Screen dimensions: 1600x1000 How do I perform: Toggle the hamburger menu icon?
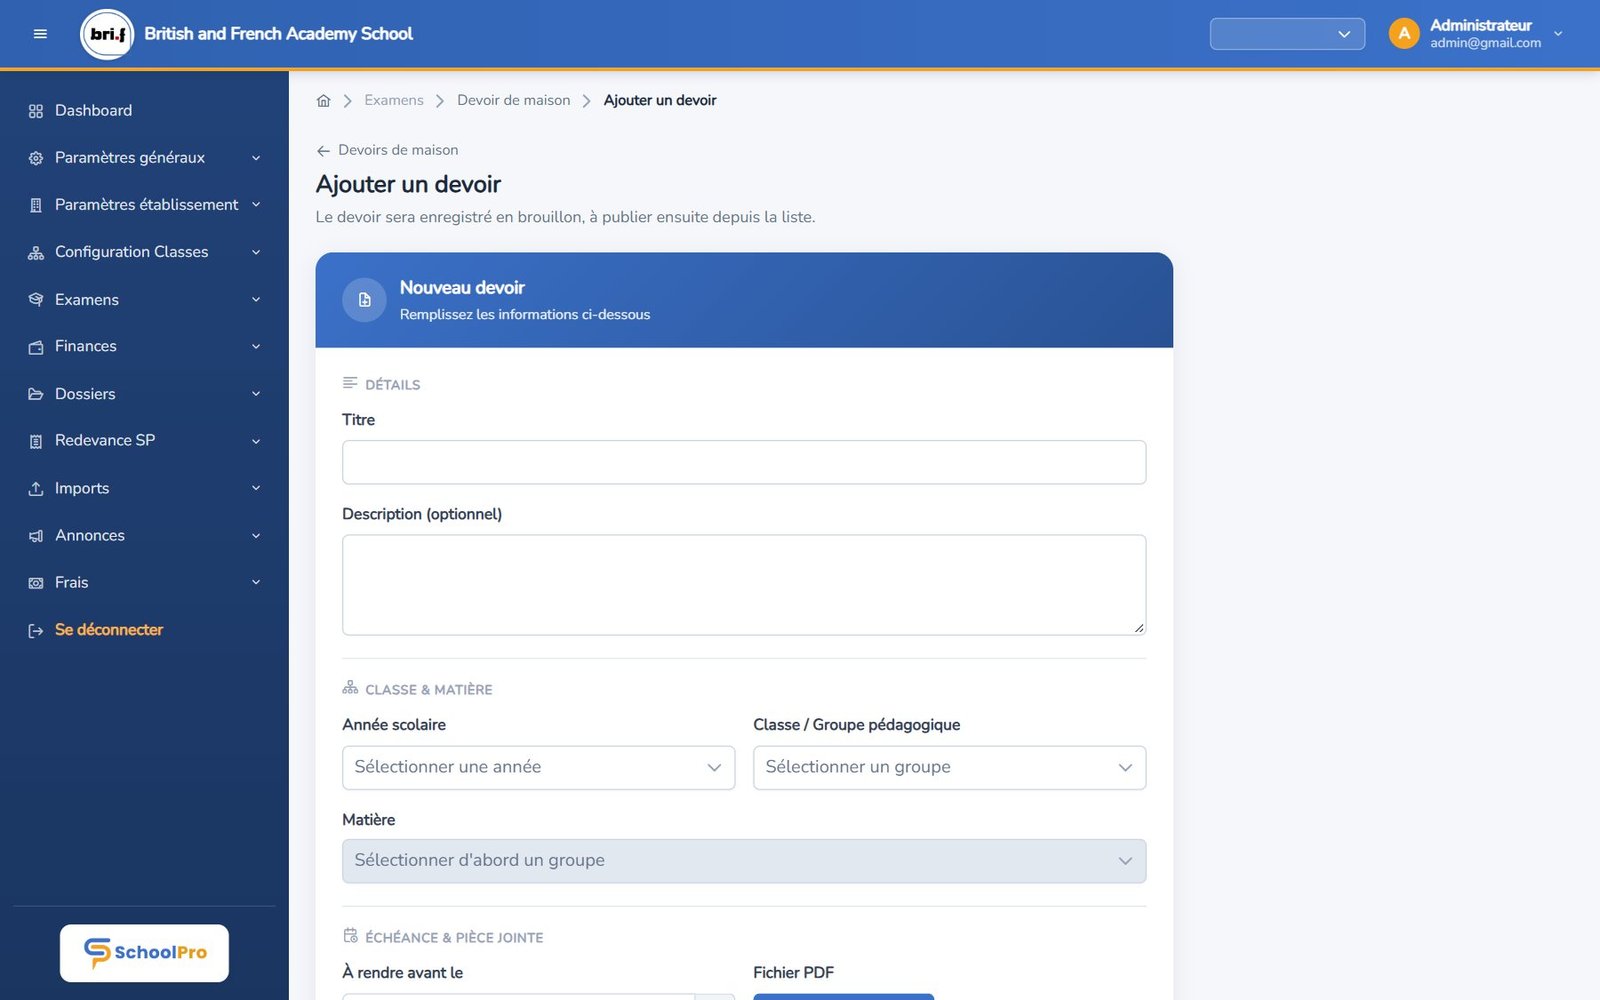[40, 34]
